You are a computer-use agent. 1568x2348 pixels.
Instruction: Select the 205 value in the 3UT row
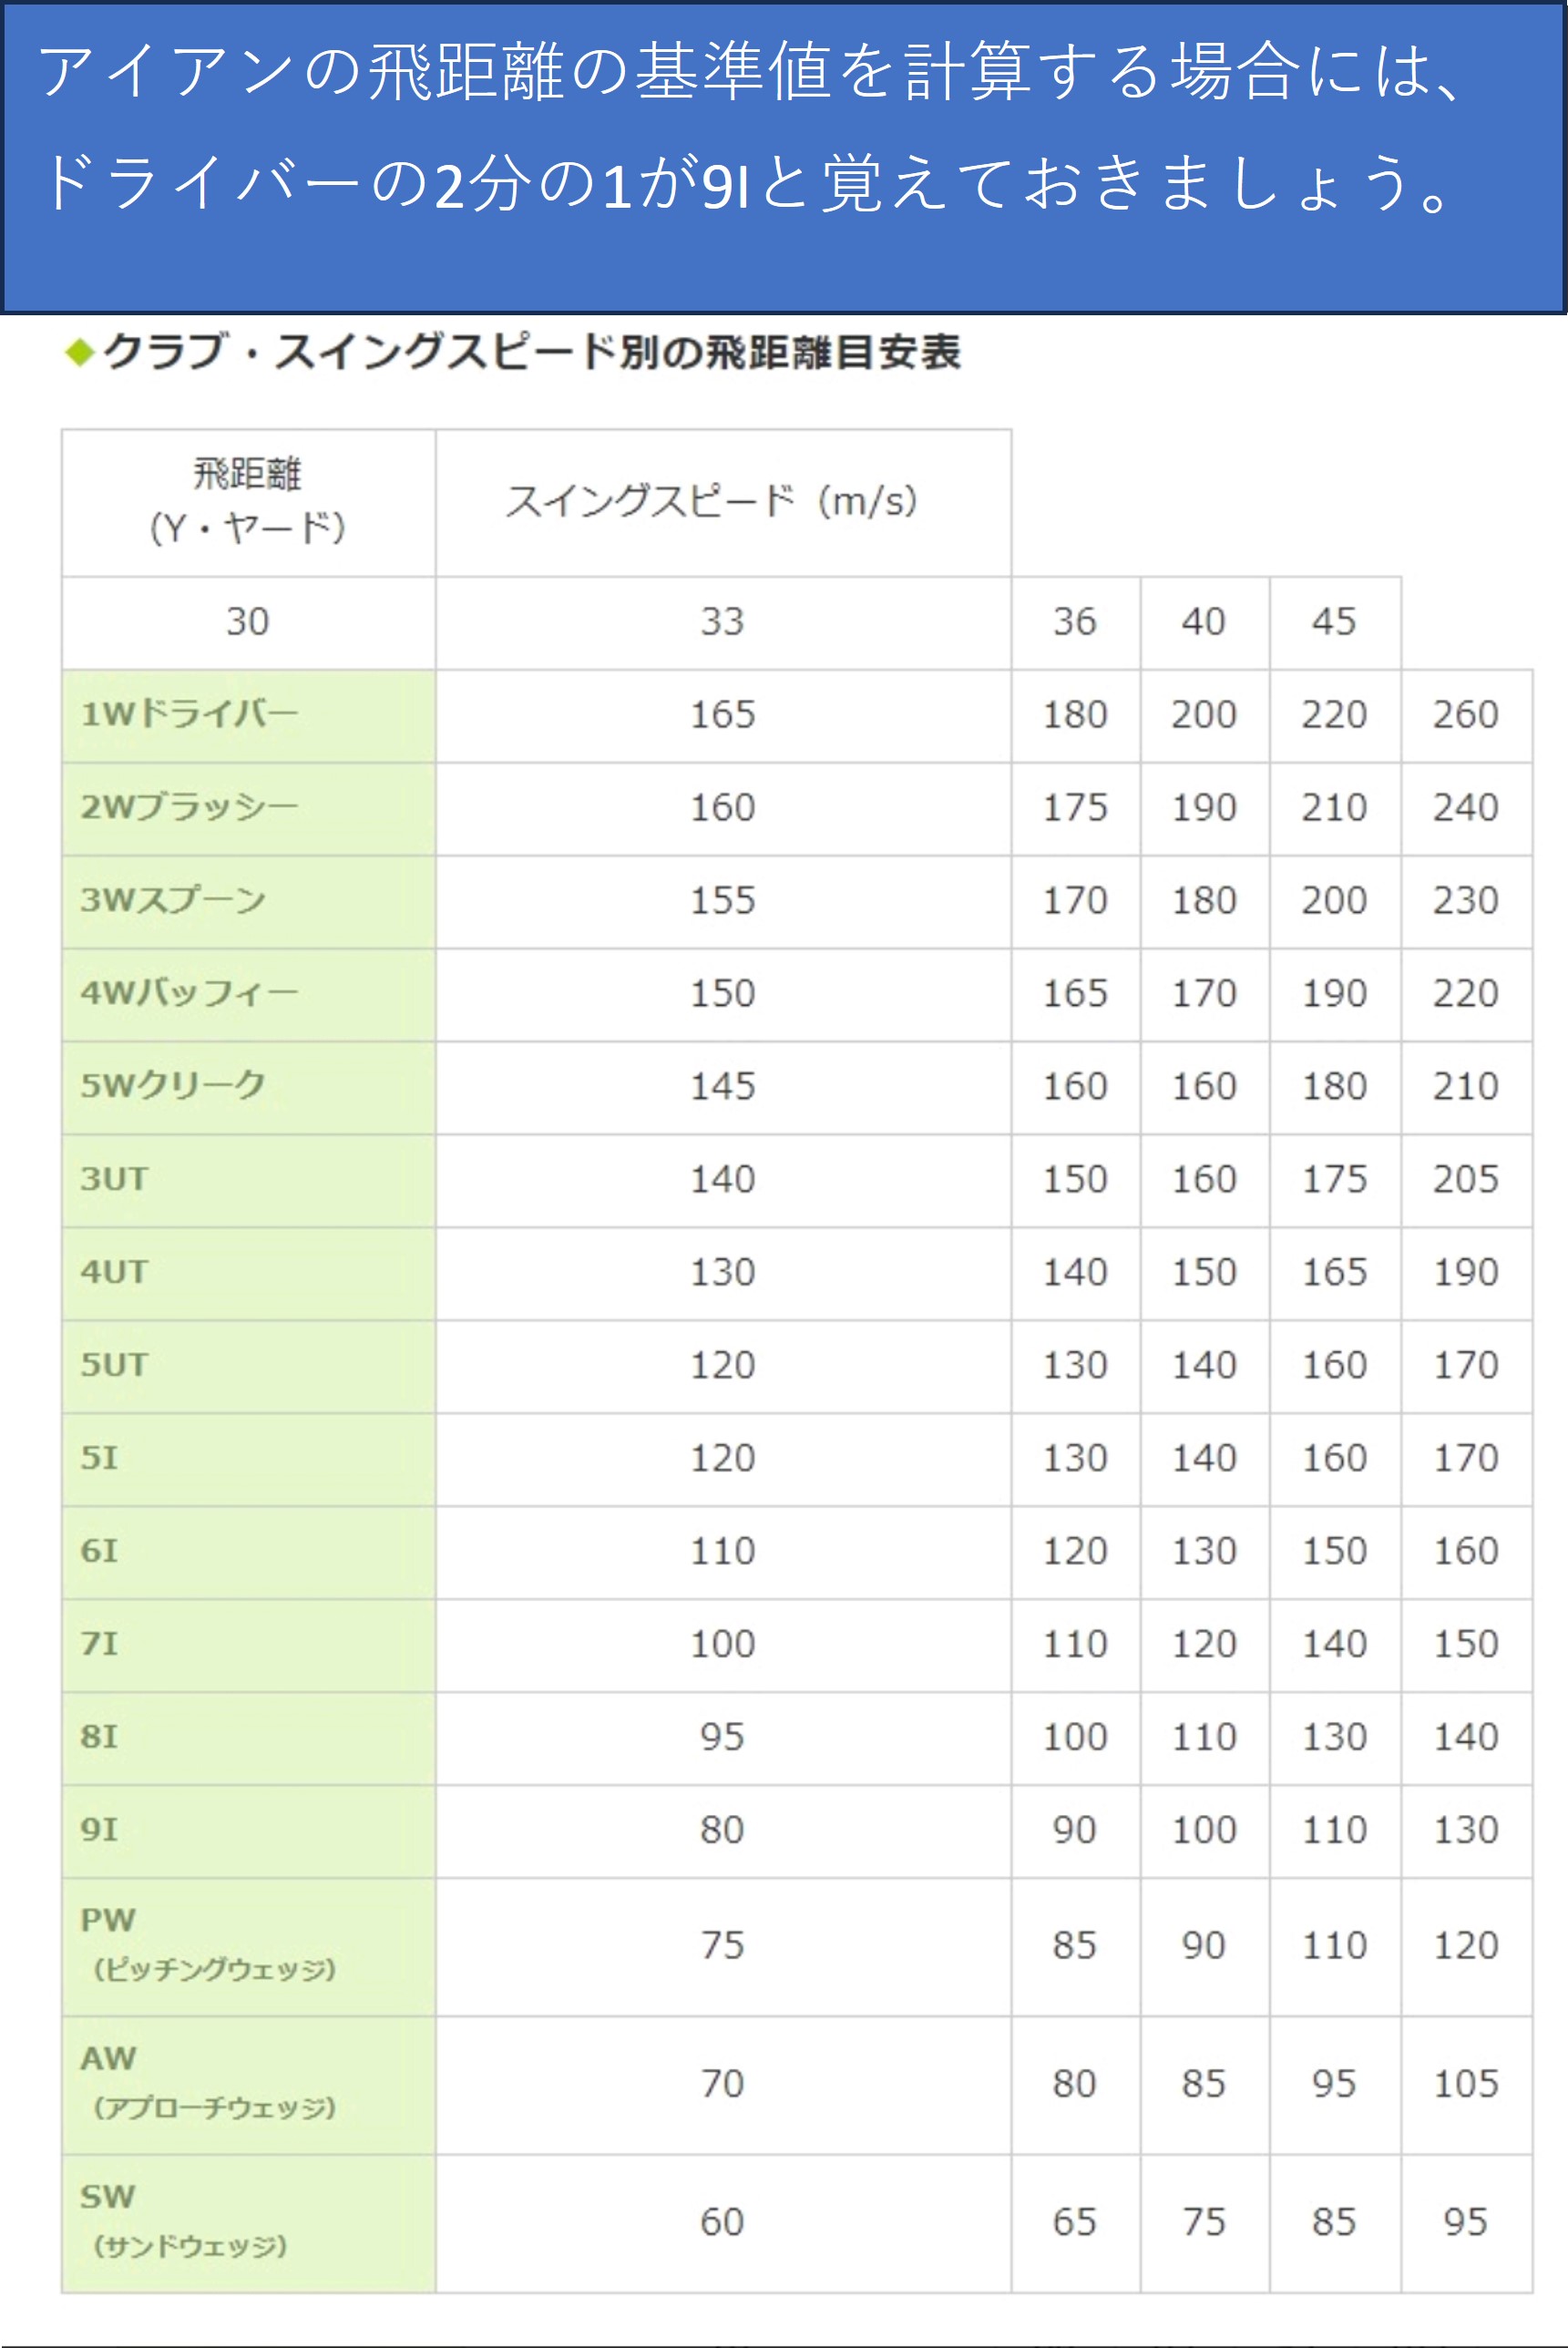(1465, 1180)
